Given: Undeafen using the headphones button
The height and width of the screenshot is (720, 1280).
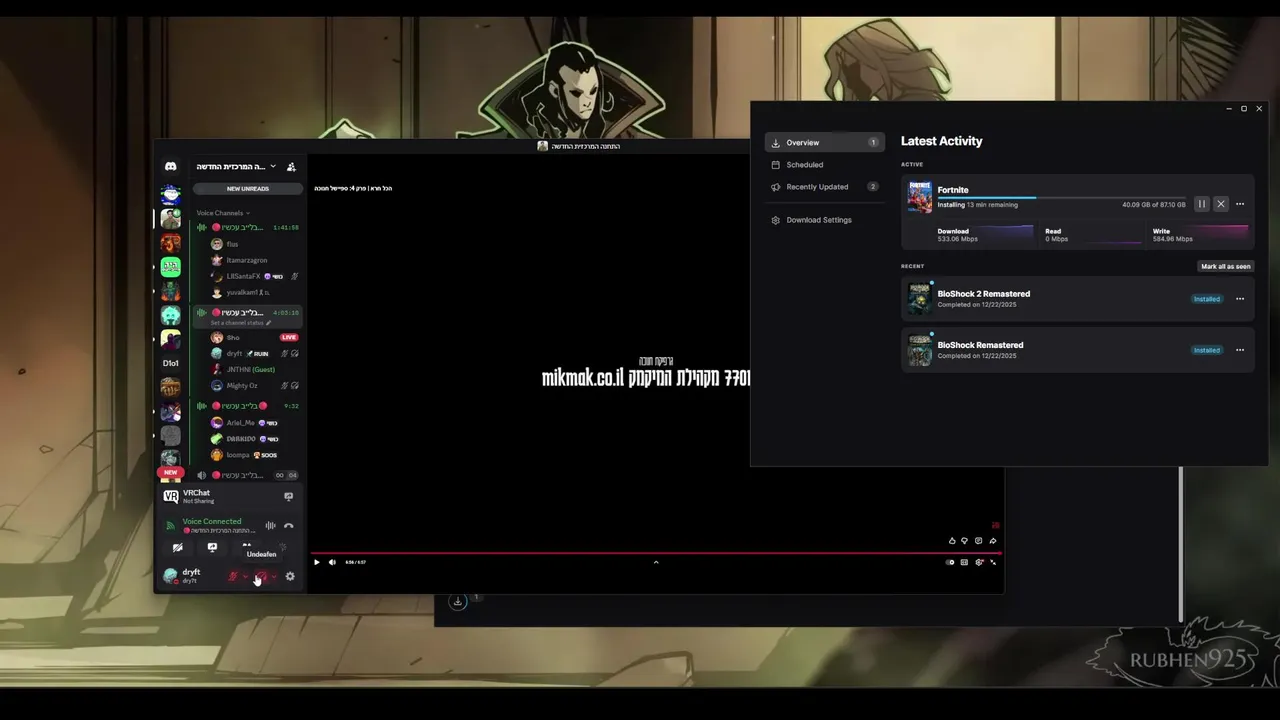Looking at the screenshot, I should (x=261, y=576).
